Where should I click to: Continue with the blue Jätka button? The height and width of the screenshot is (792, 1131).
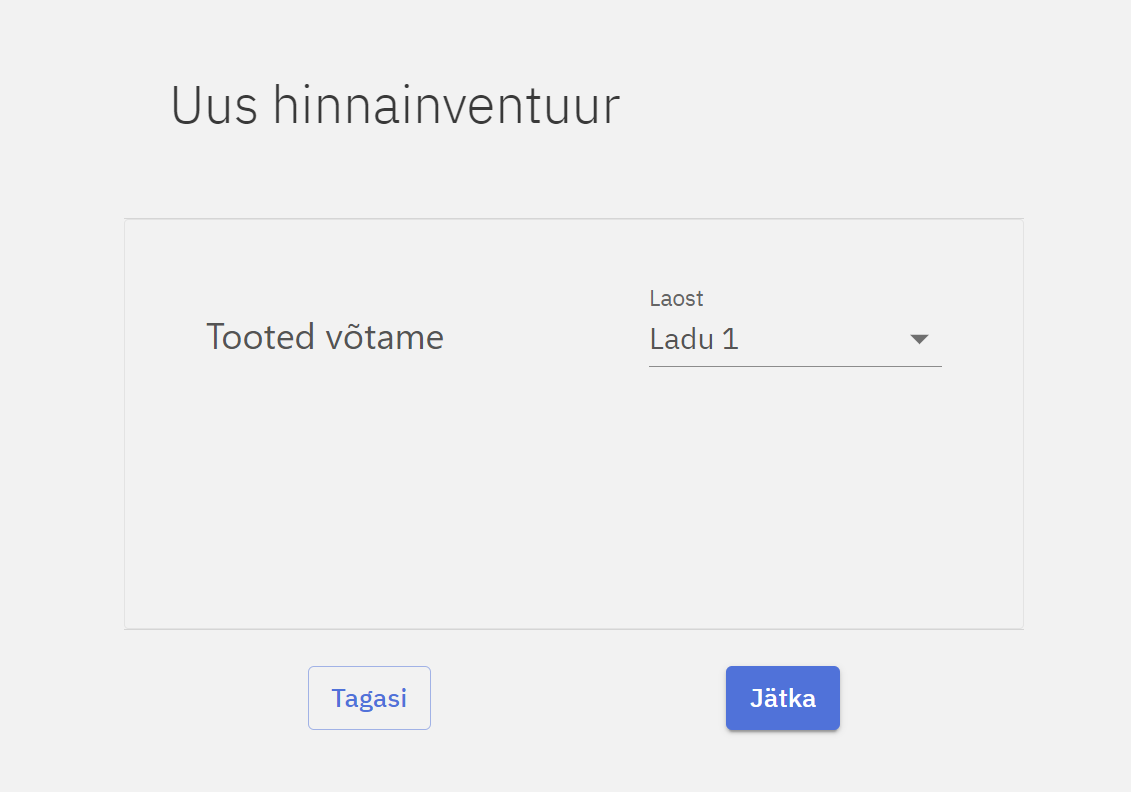coord(782,698)
